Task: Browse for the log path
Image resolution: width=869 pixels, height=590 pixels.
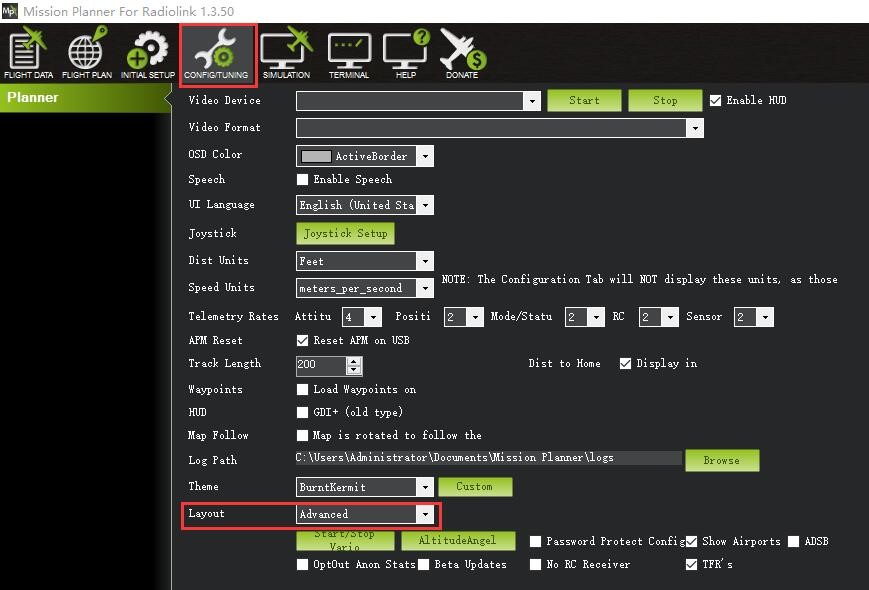Action: click(721, 460)
